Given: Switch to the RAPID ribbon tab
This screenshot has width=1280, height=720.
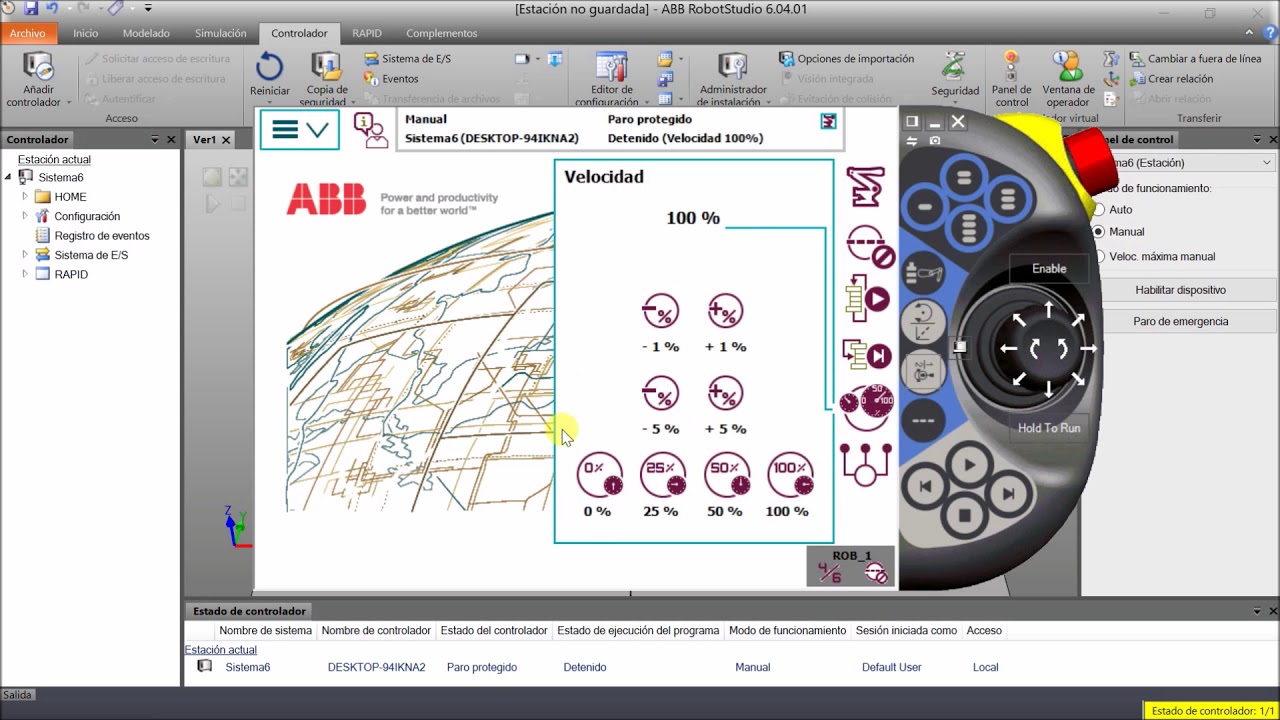Looking at the screenshot, I should 367,33.
